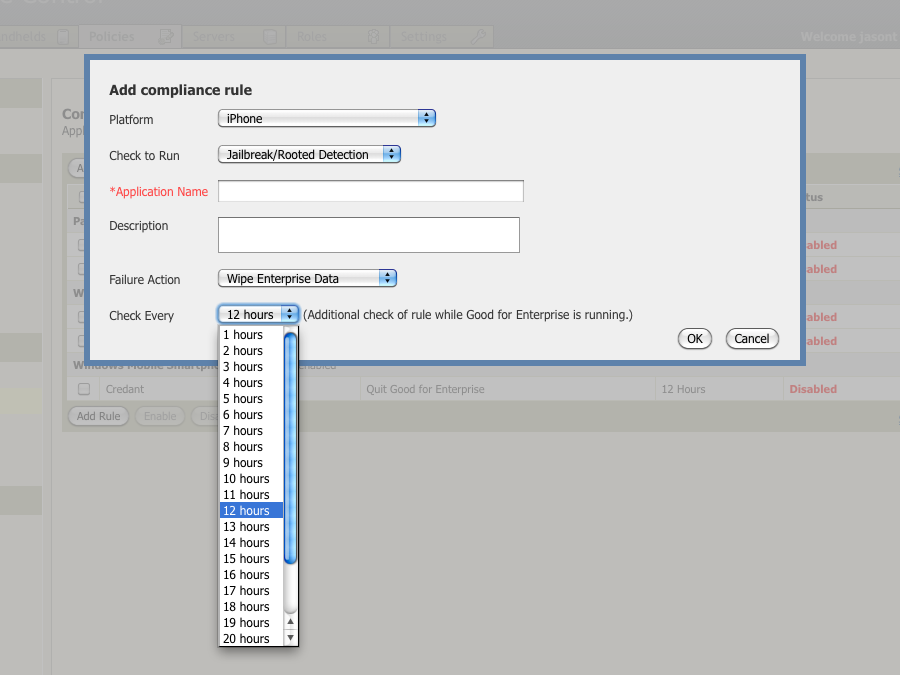
Task: Click the hours list scroll down arrow
Action: [290, 637]
